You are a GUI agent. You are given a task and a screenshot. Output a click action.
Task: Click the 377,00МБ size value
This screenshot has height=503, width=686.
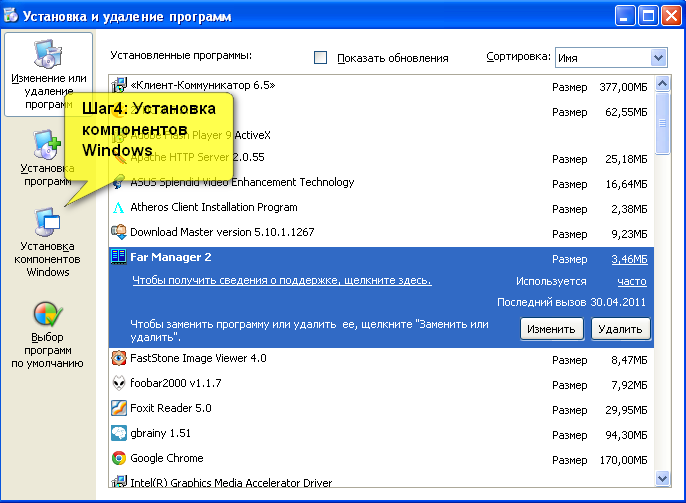(623, 87)
